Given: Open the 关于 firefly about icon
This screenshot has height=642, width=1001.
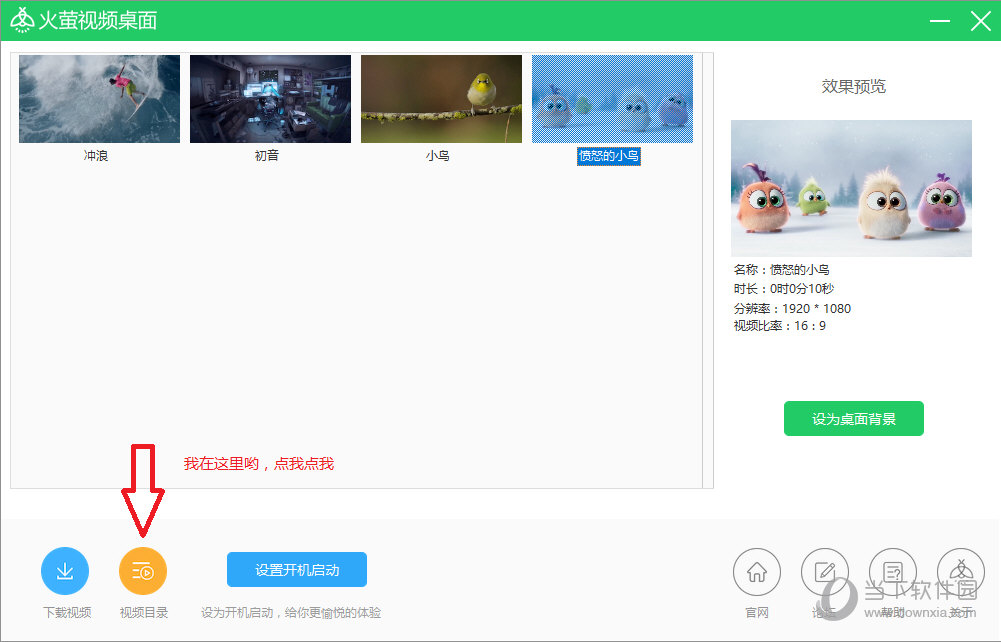Looking at the screenshot, I should (961, 572).
